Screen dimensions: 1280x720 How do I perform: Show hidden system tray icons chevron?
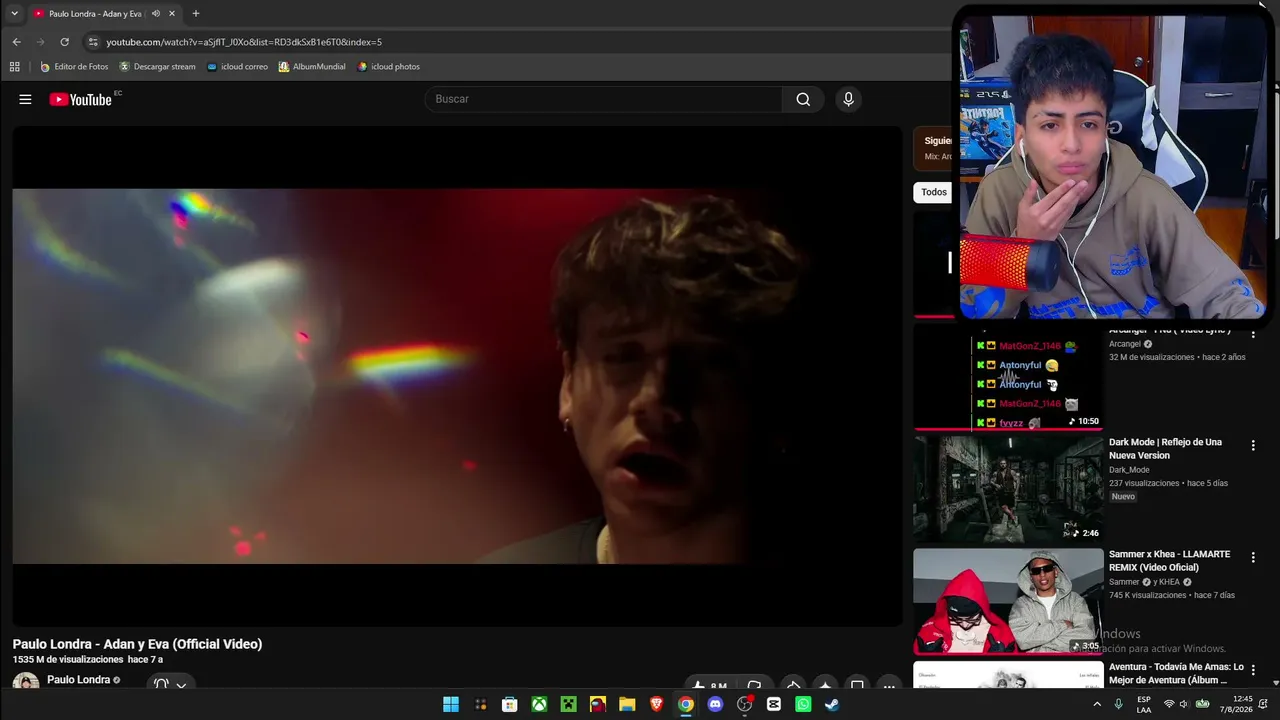pyautogui.click(x=1097, y=704)
